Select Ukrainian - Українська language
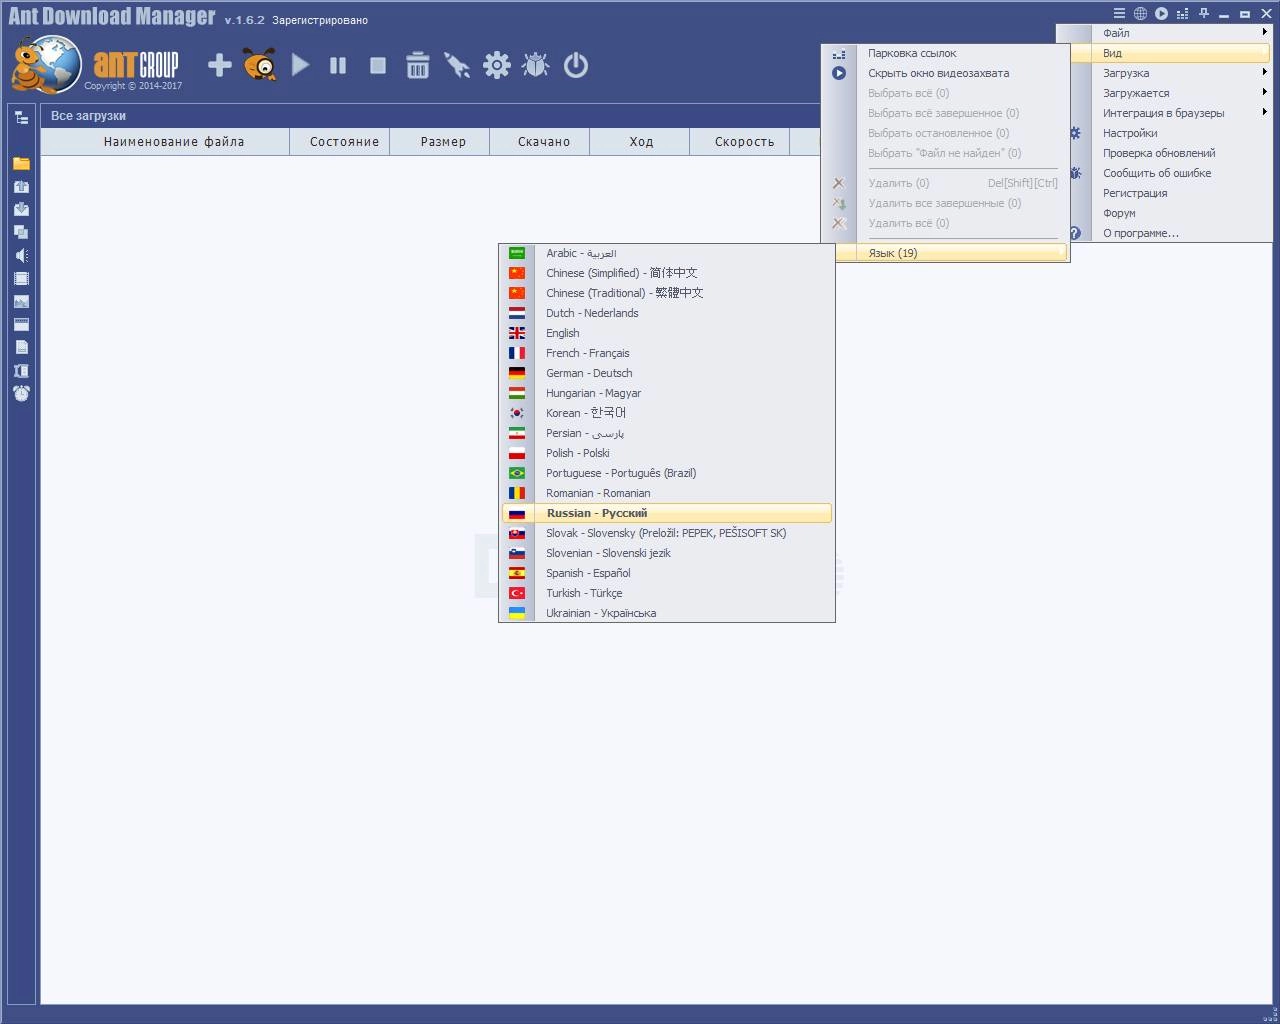 (667, 613)
